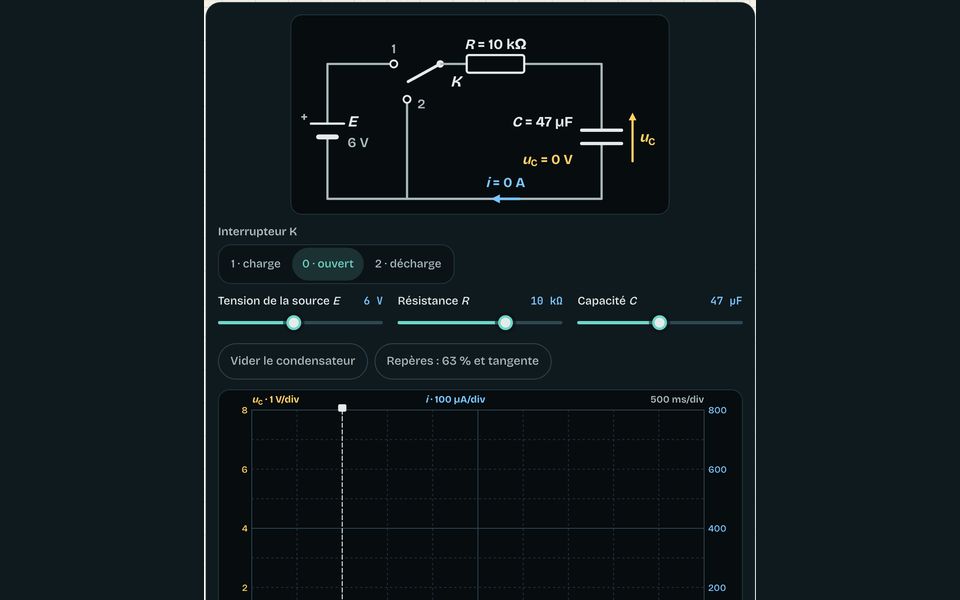Click the resistor symbol in the circuit

click(495, 64)
